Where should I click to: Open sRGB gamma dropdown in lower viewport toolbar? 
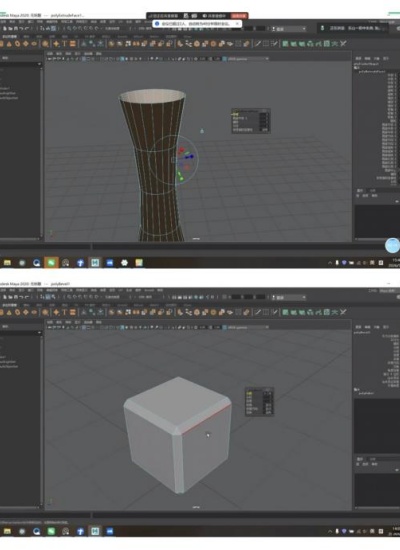(247, 327)
